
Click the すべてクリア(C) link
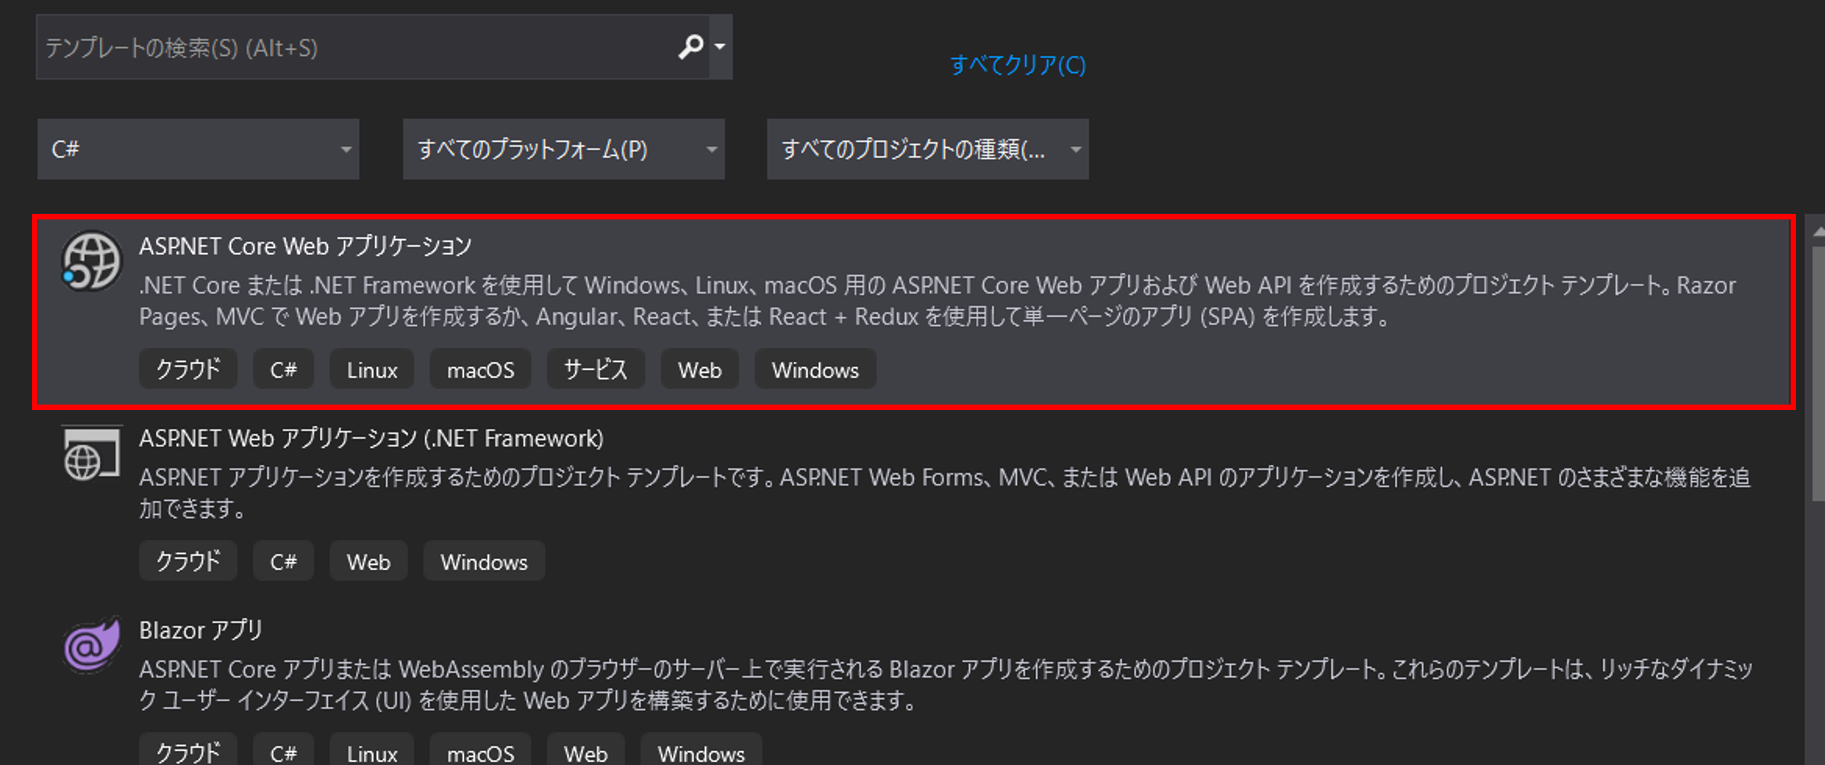coord(1017,65)
